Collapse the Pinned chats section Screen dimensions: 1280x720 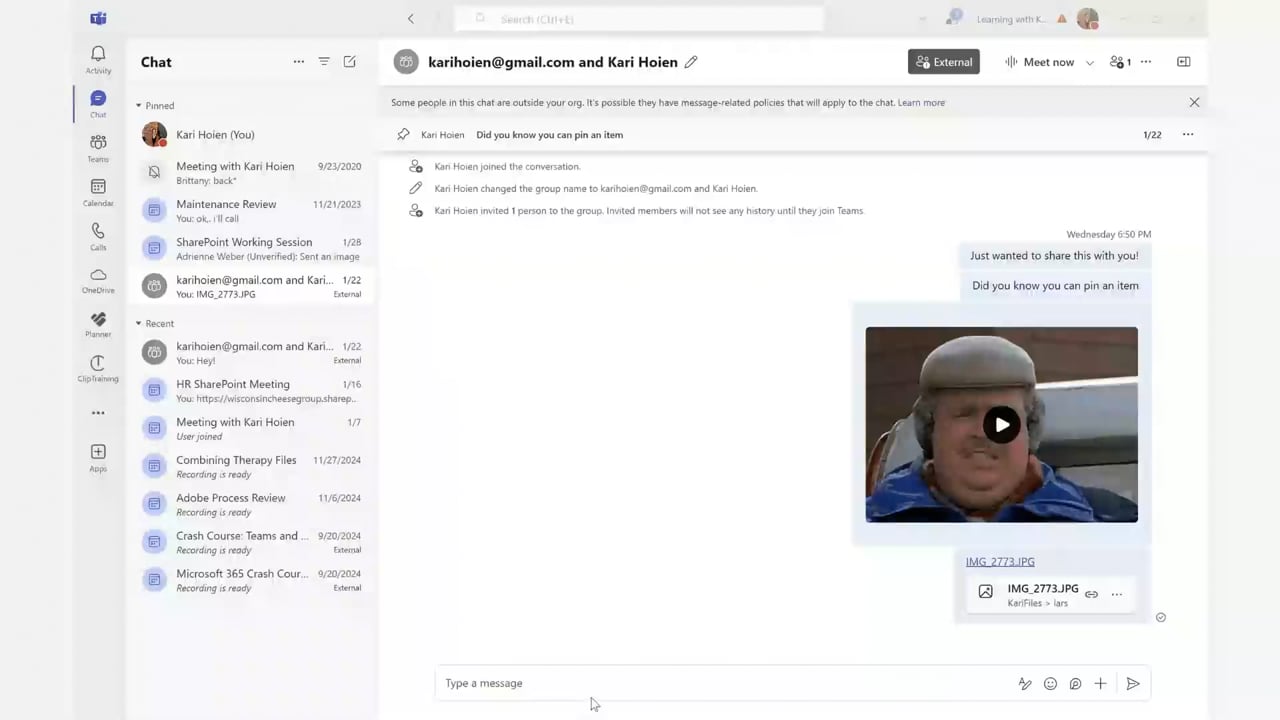[x=139, y=105]
